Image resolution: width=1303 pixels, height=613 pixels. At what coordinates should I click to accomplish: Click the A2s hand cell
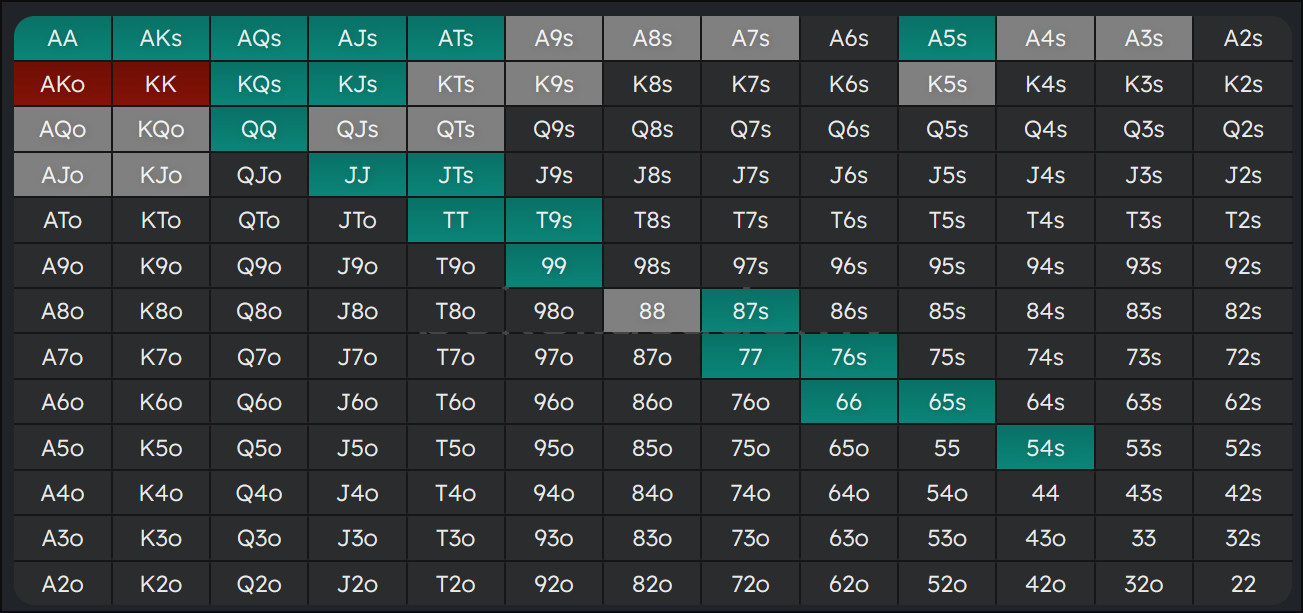click(1242, 39)
